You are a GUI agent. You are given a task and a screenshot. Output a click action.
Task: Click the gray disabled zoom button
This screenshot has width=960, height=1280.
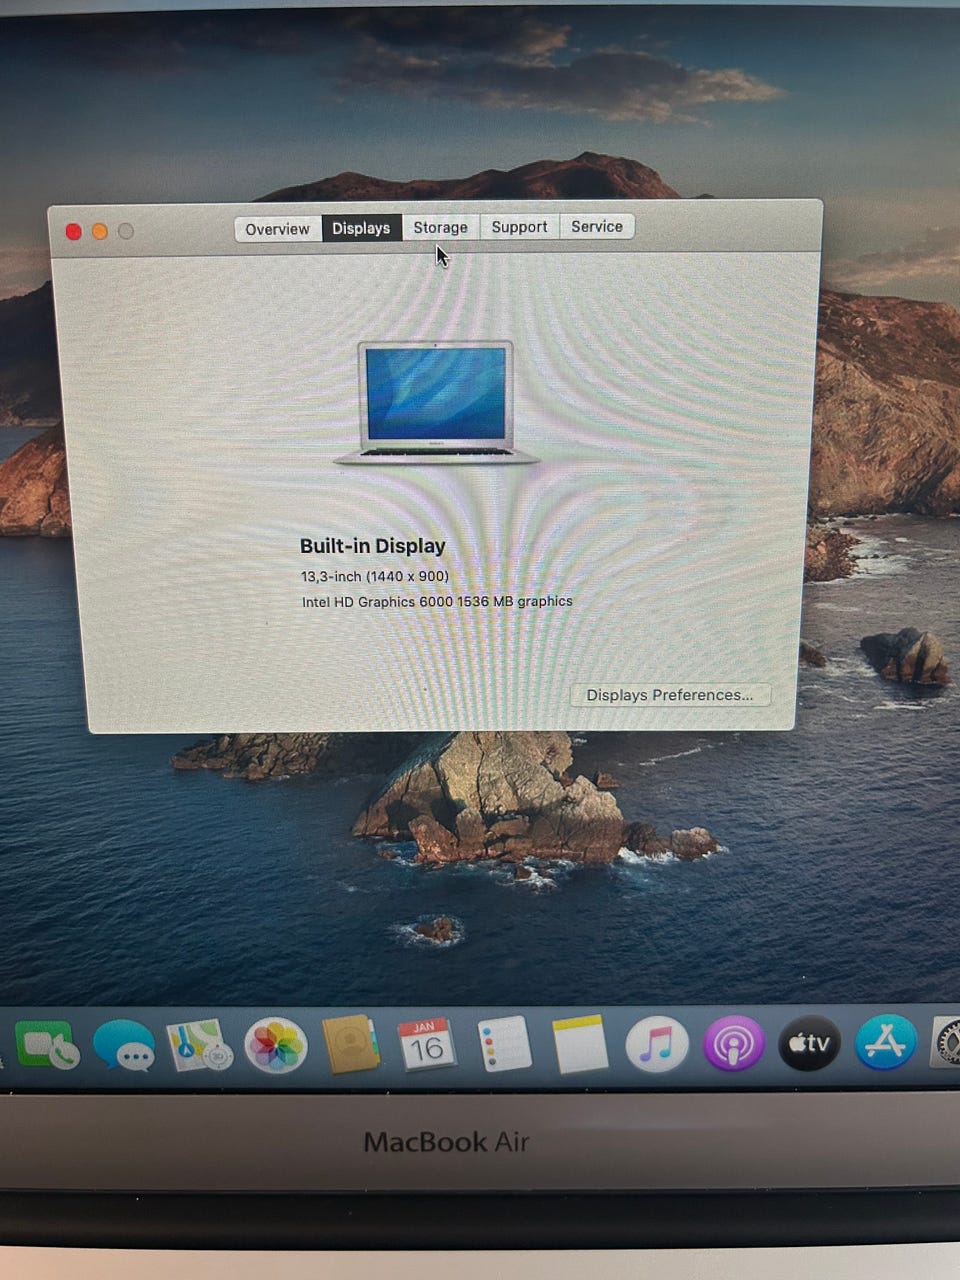[126, 231]
